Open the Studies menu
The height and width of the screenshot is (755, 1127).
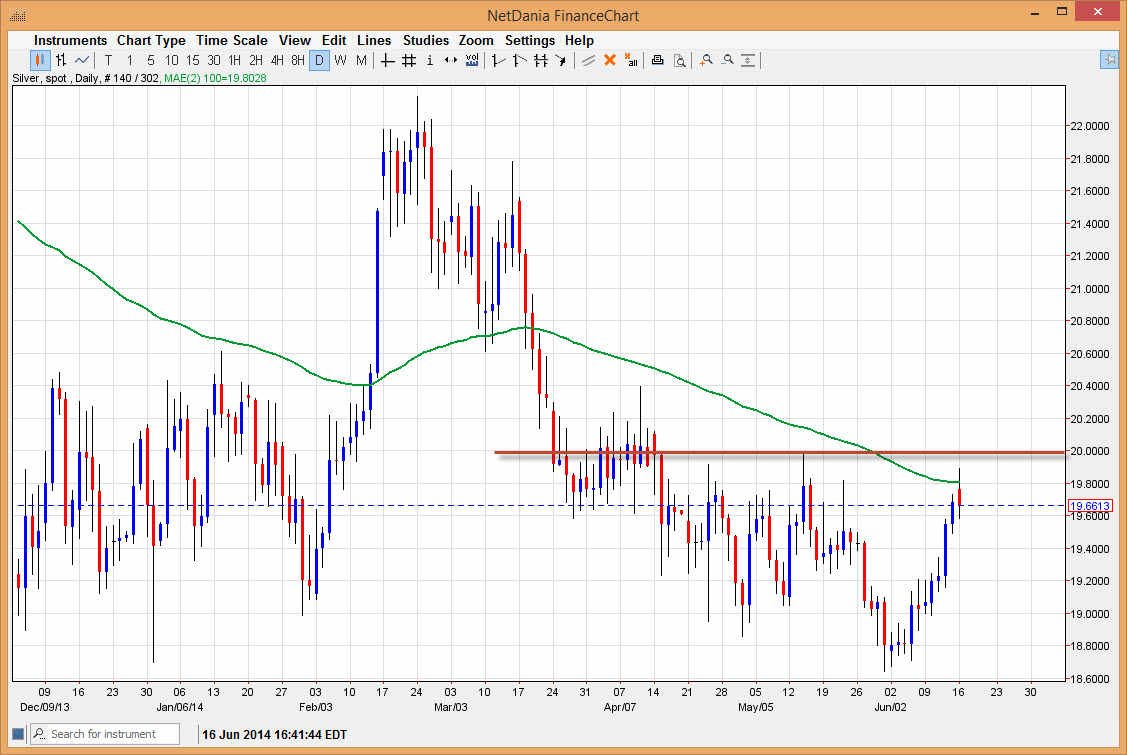click(x=426, y=40)
